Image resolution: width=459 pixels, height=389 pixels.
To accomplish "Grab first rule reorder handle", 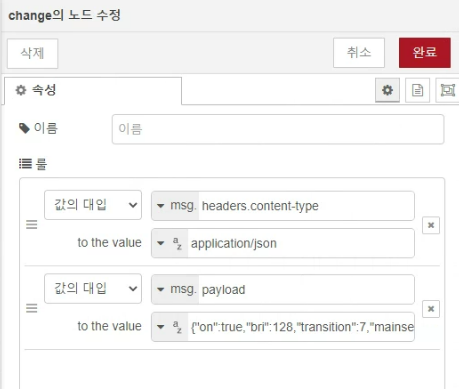I will [32, 225].
